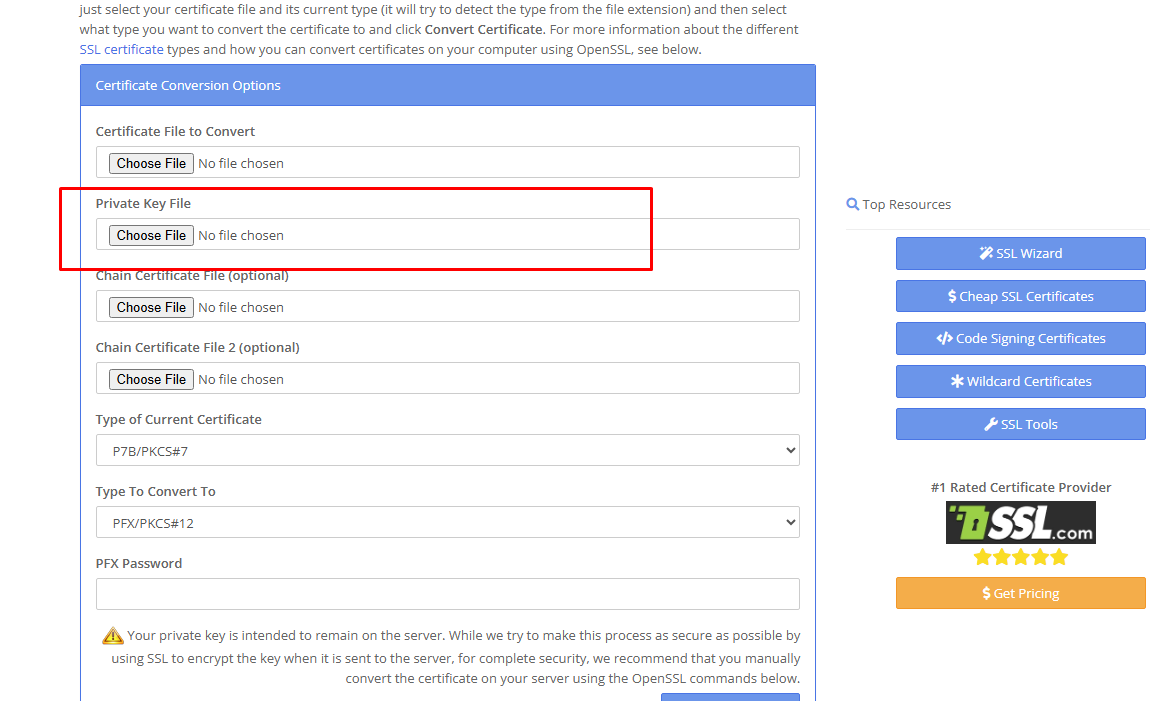Click the orange Get Pricing button
This screenshot has height=701, width=1150.
[1020, 593]
